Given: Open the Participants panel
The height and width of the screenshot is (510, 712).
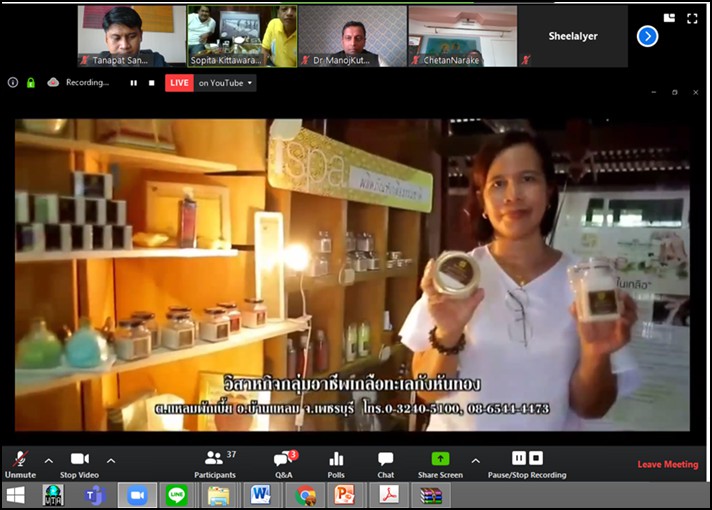Looking at the screenshot, I should 214,460.
